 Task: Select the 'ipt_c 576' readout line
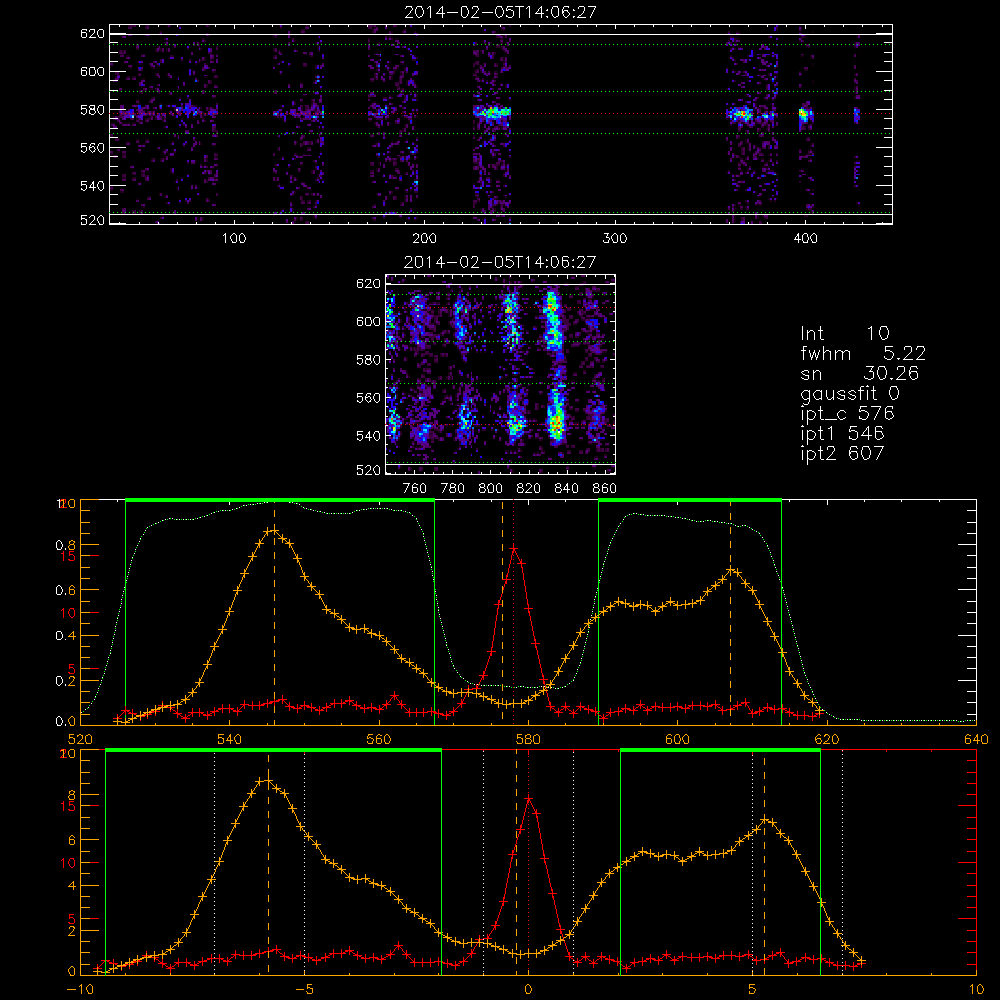pyautogui.click(x=848, y=414)
